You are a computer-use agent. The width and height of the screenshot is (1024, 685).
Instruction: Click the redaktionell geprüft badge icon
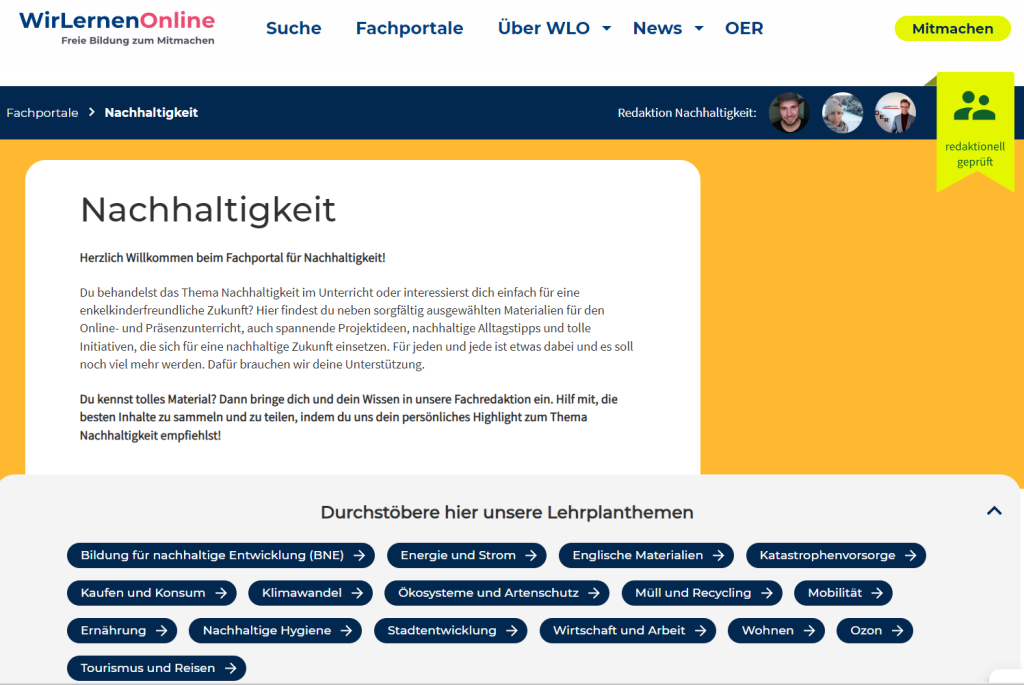pos(974,107)
